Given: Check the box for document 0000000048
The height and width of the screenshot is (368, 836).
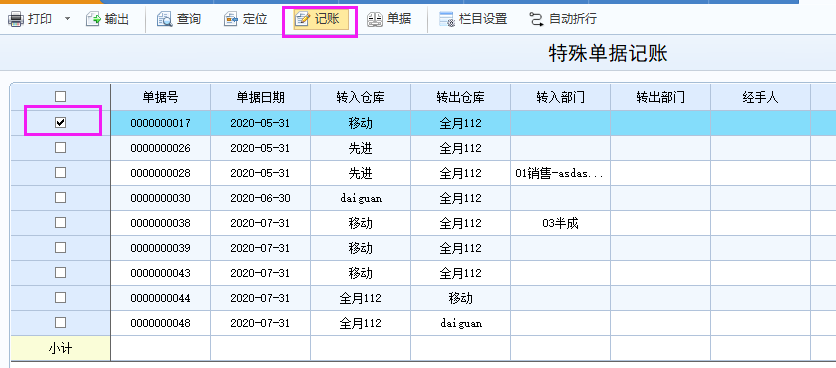Looking at the screenshot, I should (x=60, y=323).
